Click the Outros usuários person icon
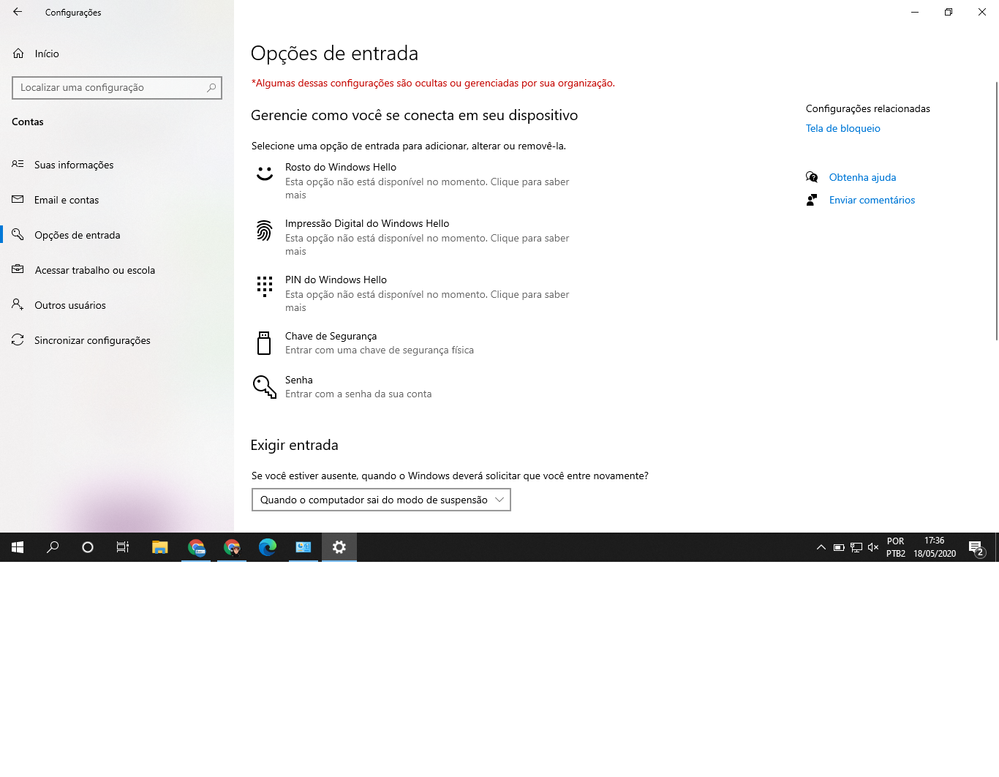The image size is (999, 777). point(18,304)
